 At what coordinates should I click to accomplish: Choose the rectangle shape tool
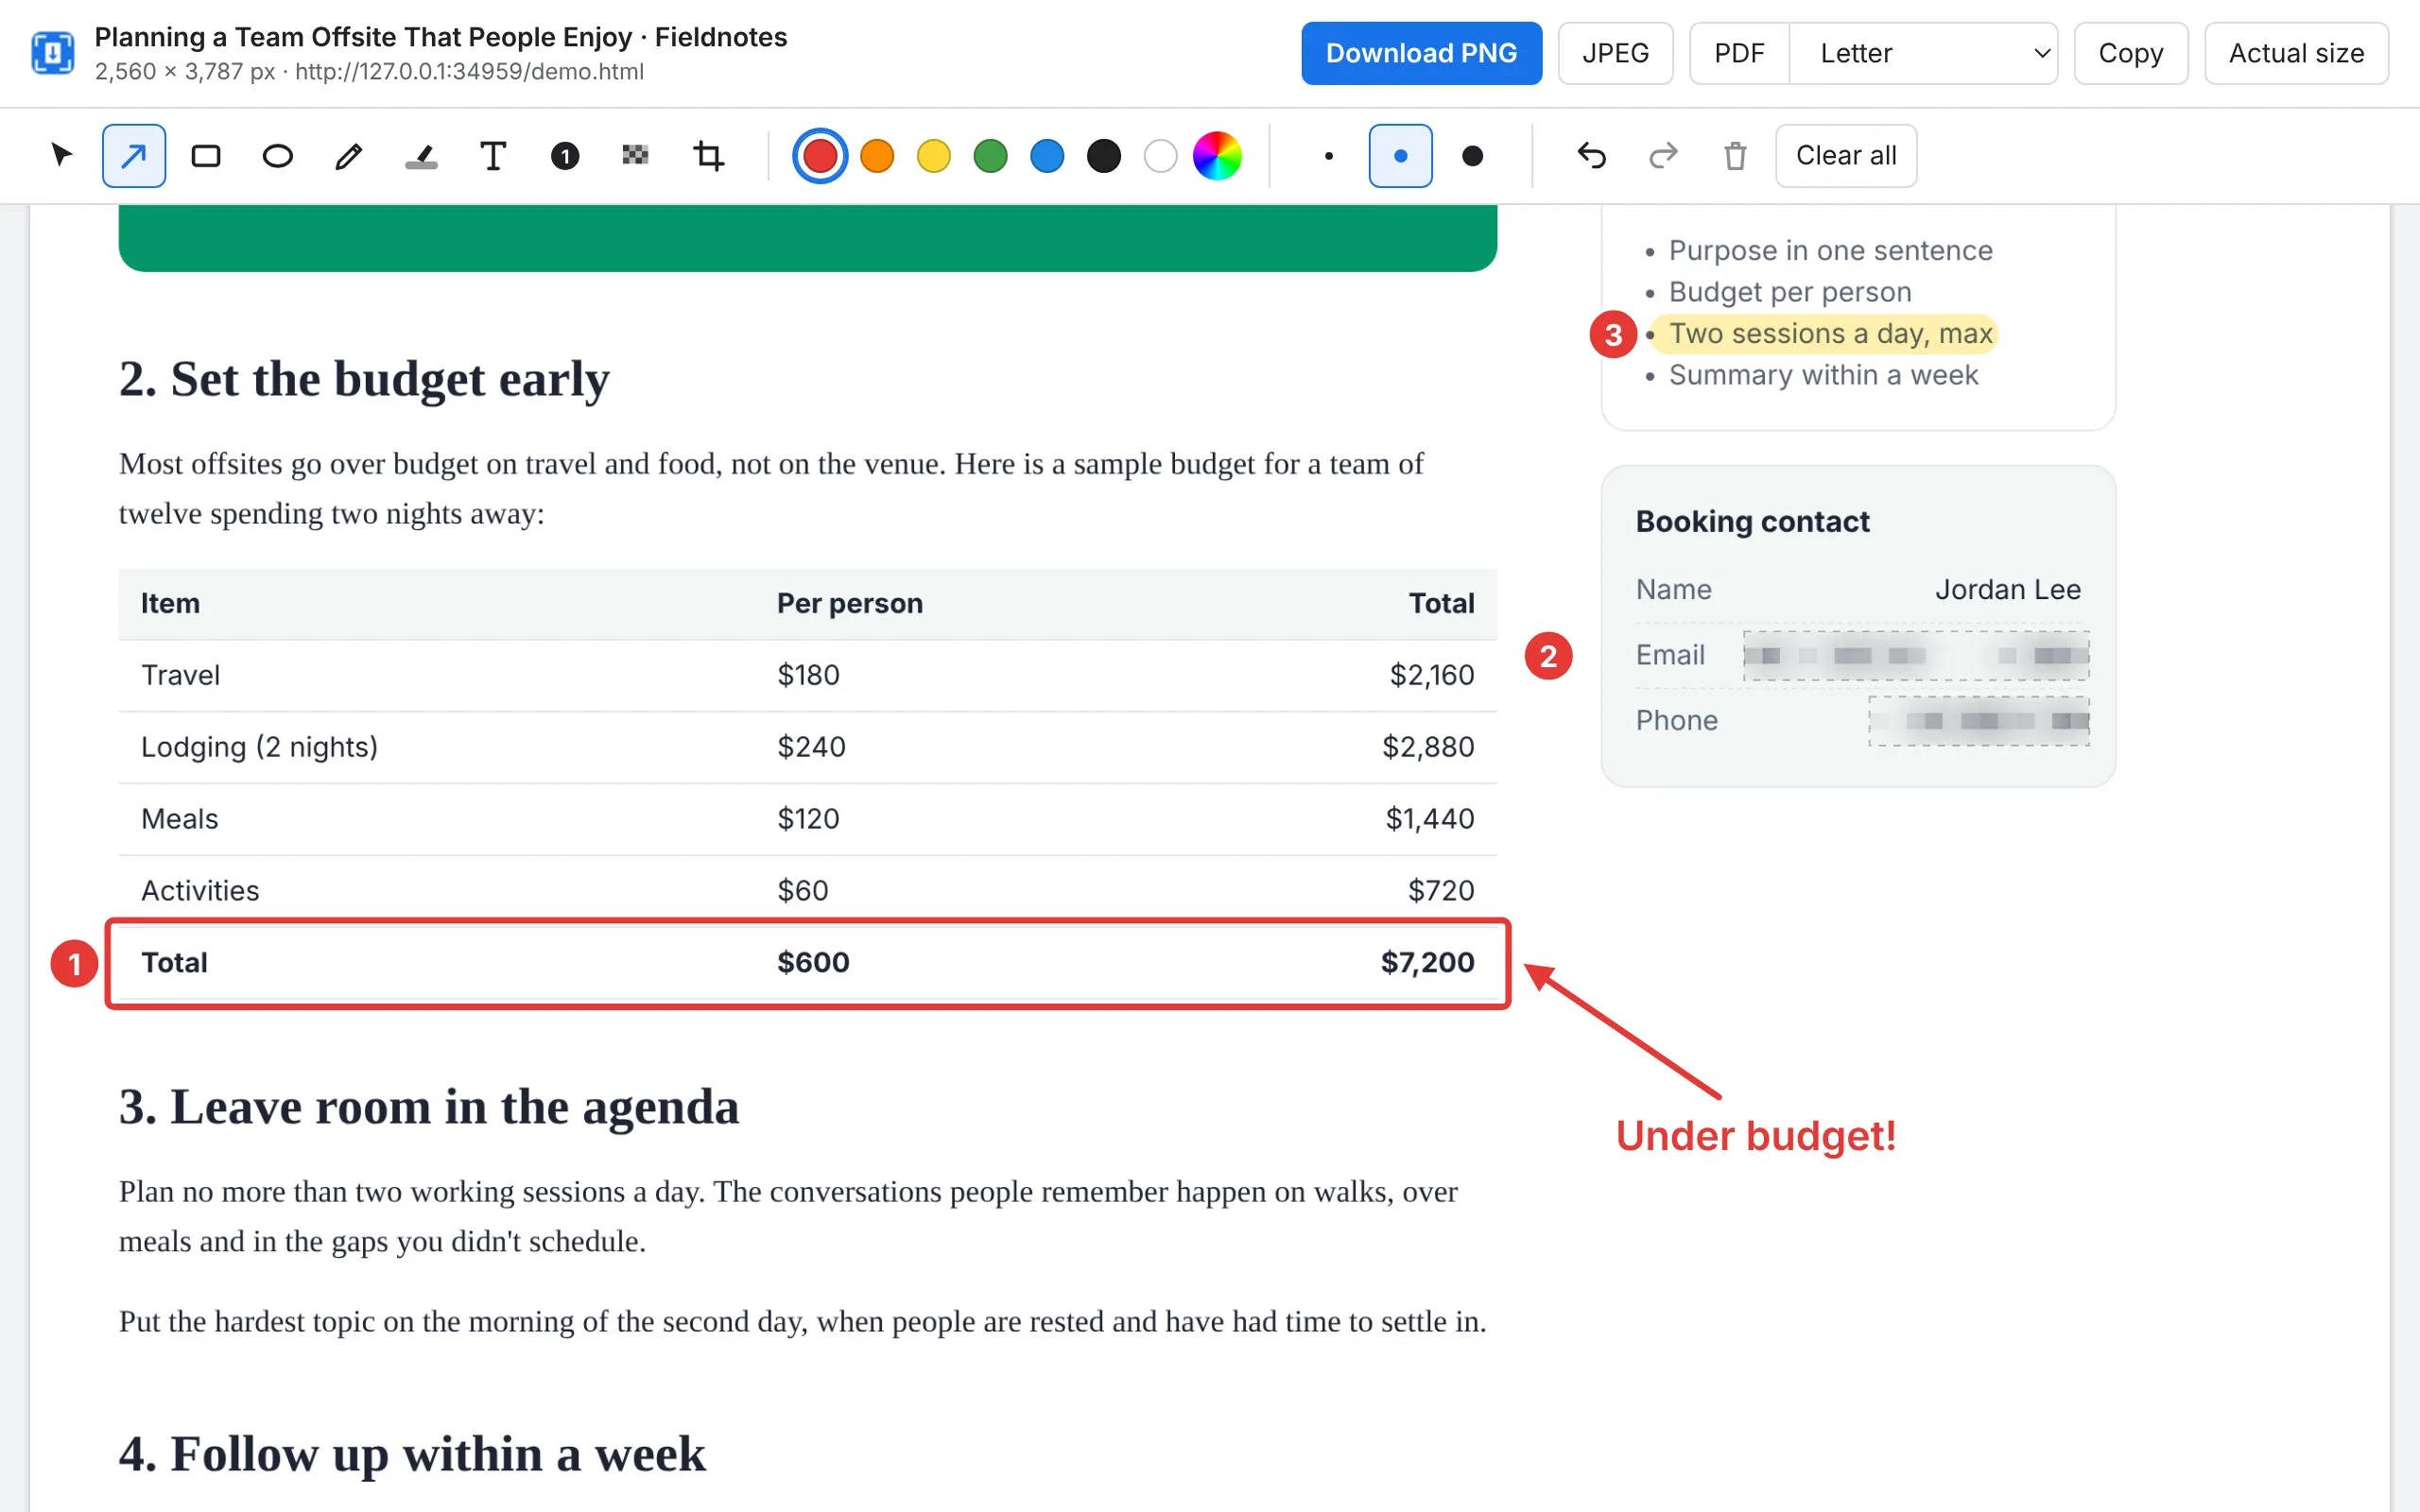pos(206,155)
